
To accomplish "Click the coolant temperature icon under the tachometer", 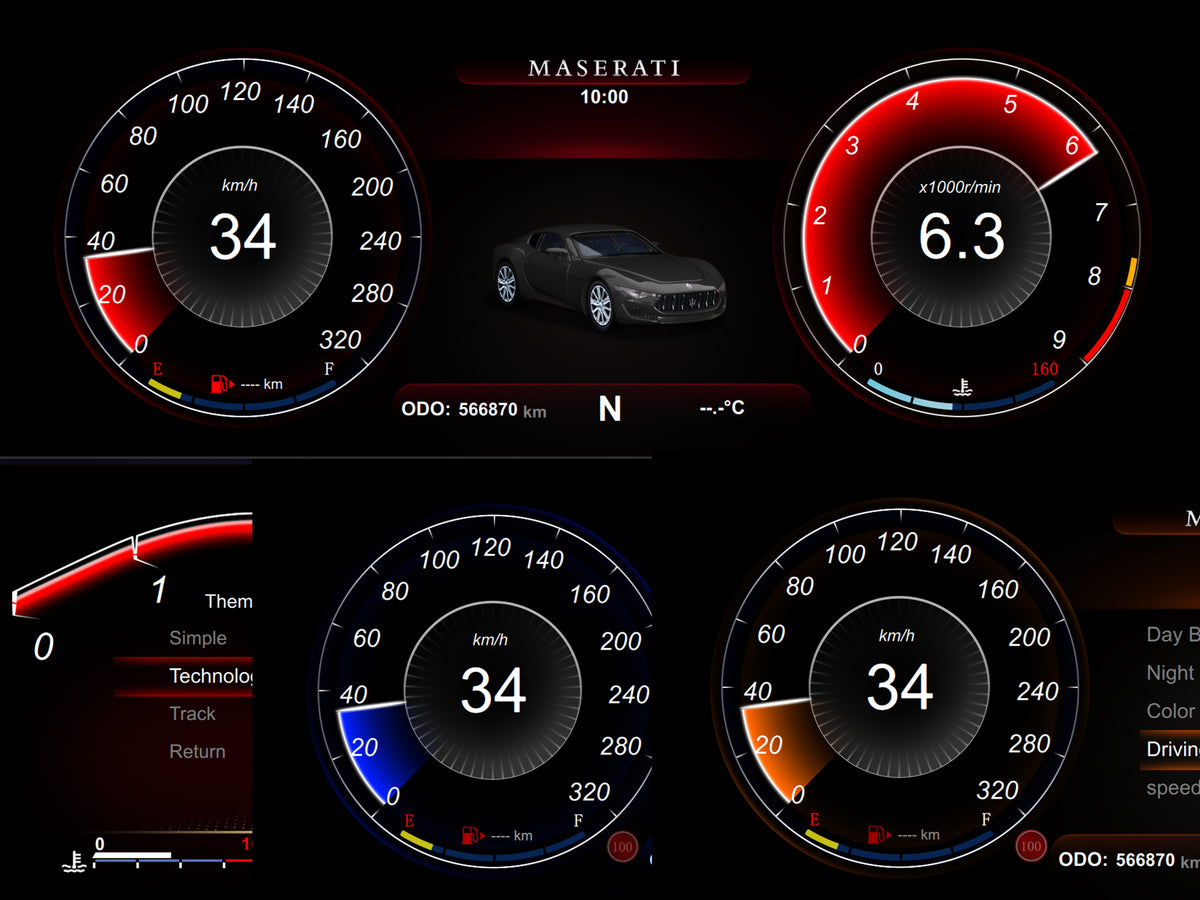I will click(x=962, y=386).
